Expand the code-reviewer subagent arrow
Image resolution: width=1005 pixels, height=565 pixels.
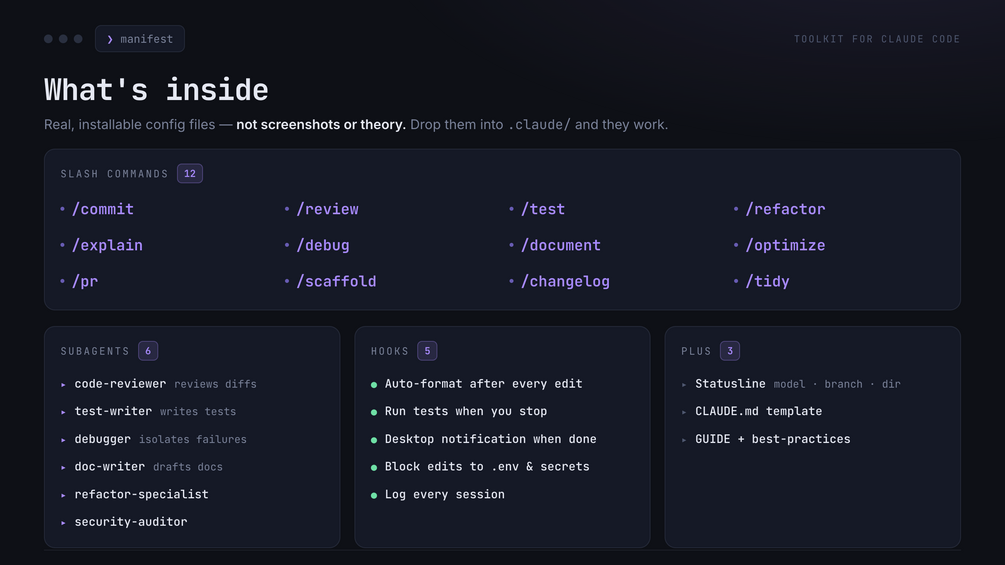pyautogui.click(x=63, y=385)
